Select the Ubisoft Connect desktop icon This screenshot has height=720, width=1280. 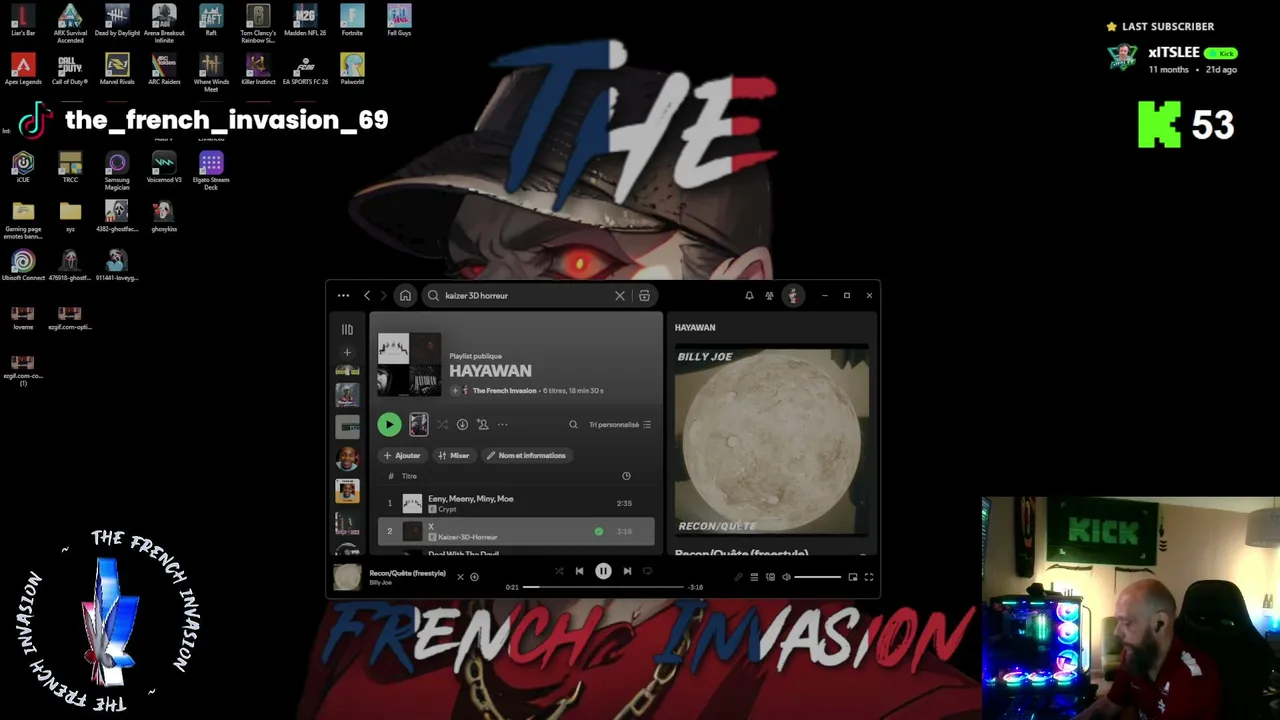(23, 265)
